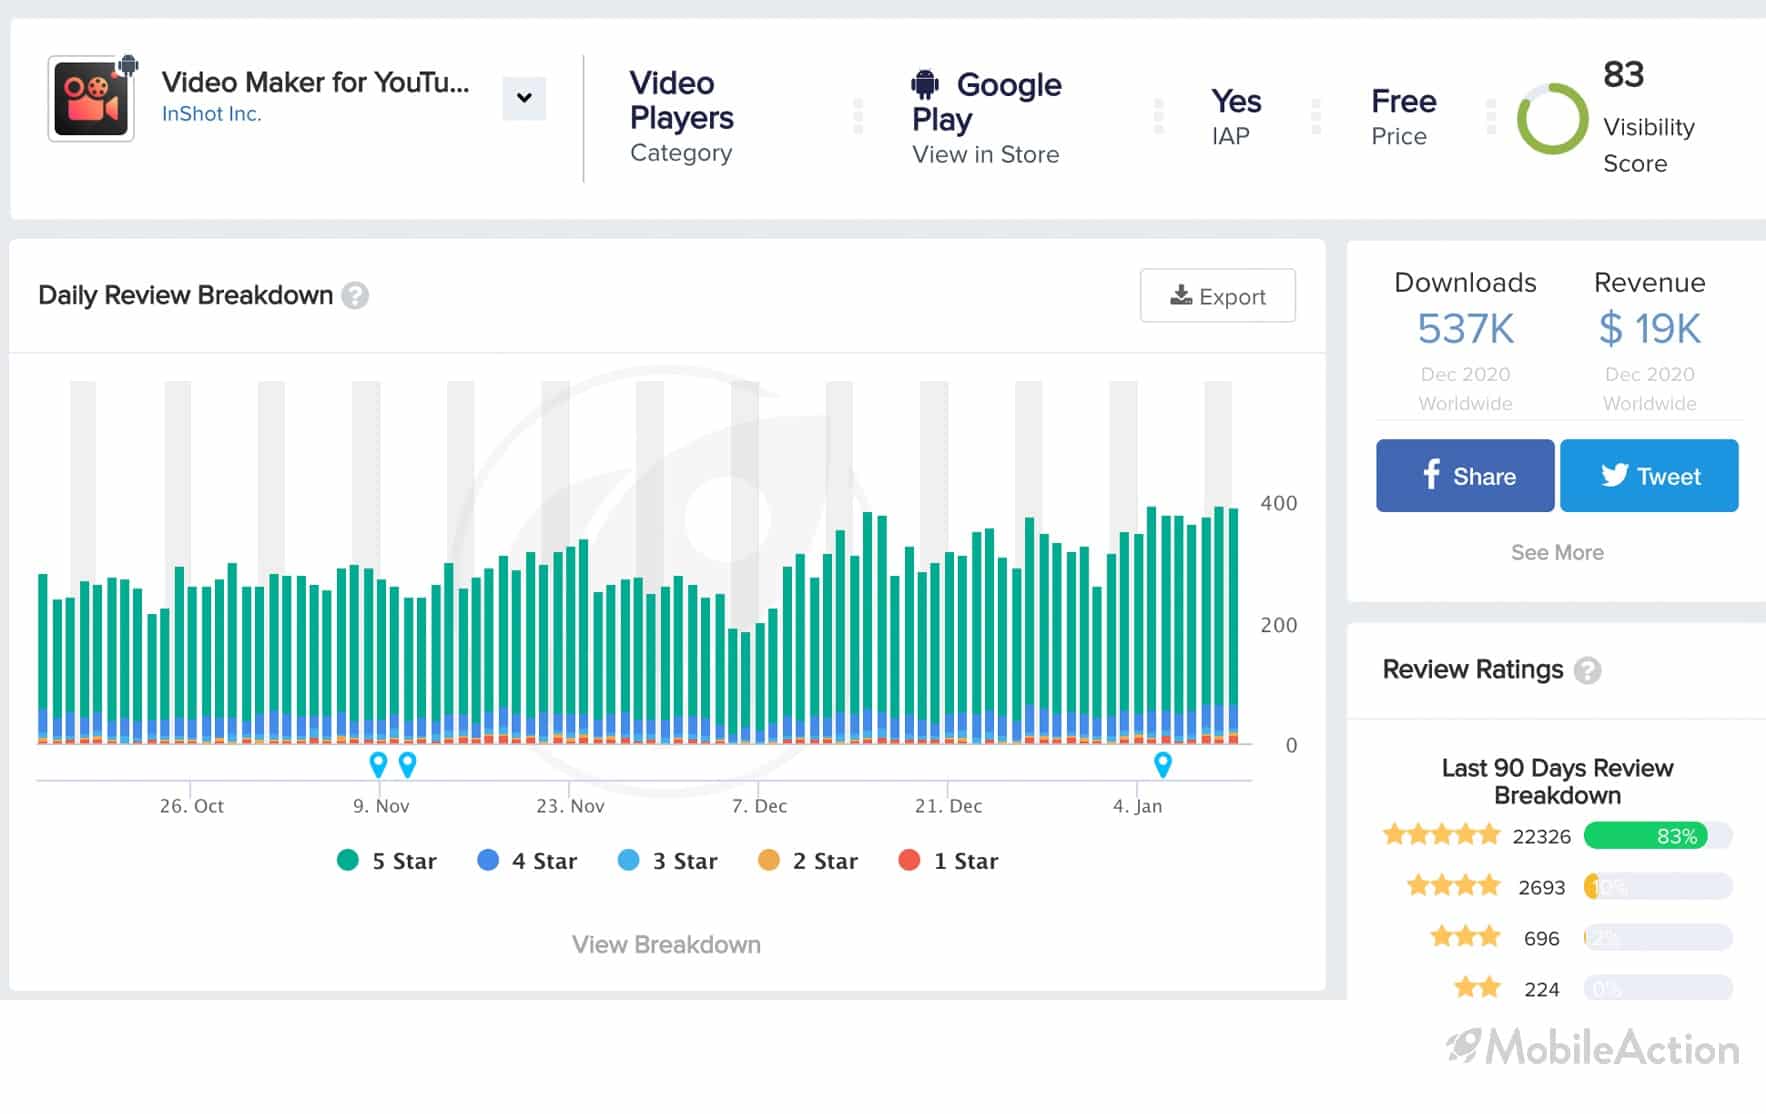Click the Last 90 Days Review Breakdown heading
Image resolution: width=1766 pixels, height=1114 pixels.
click(x=1557, y=782)
